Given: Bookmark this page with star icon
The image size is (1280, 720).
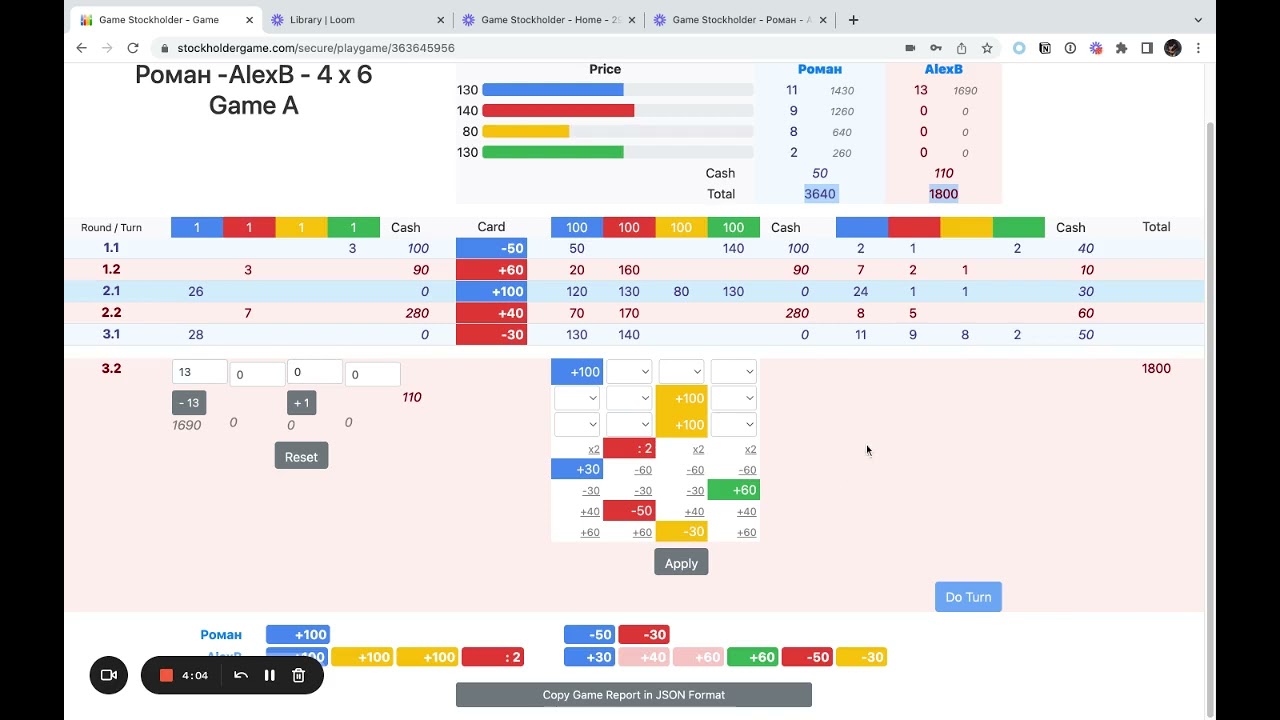Looking at the screenshot, I should click(987, 48).
